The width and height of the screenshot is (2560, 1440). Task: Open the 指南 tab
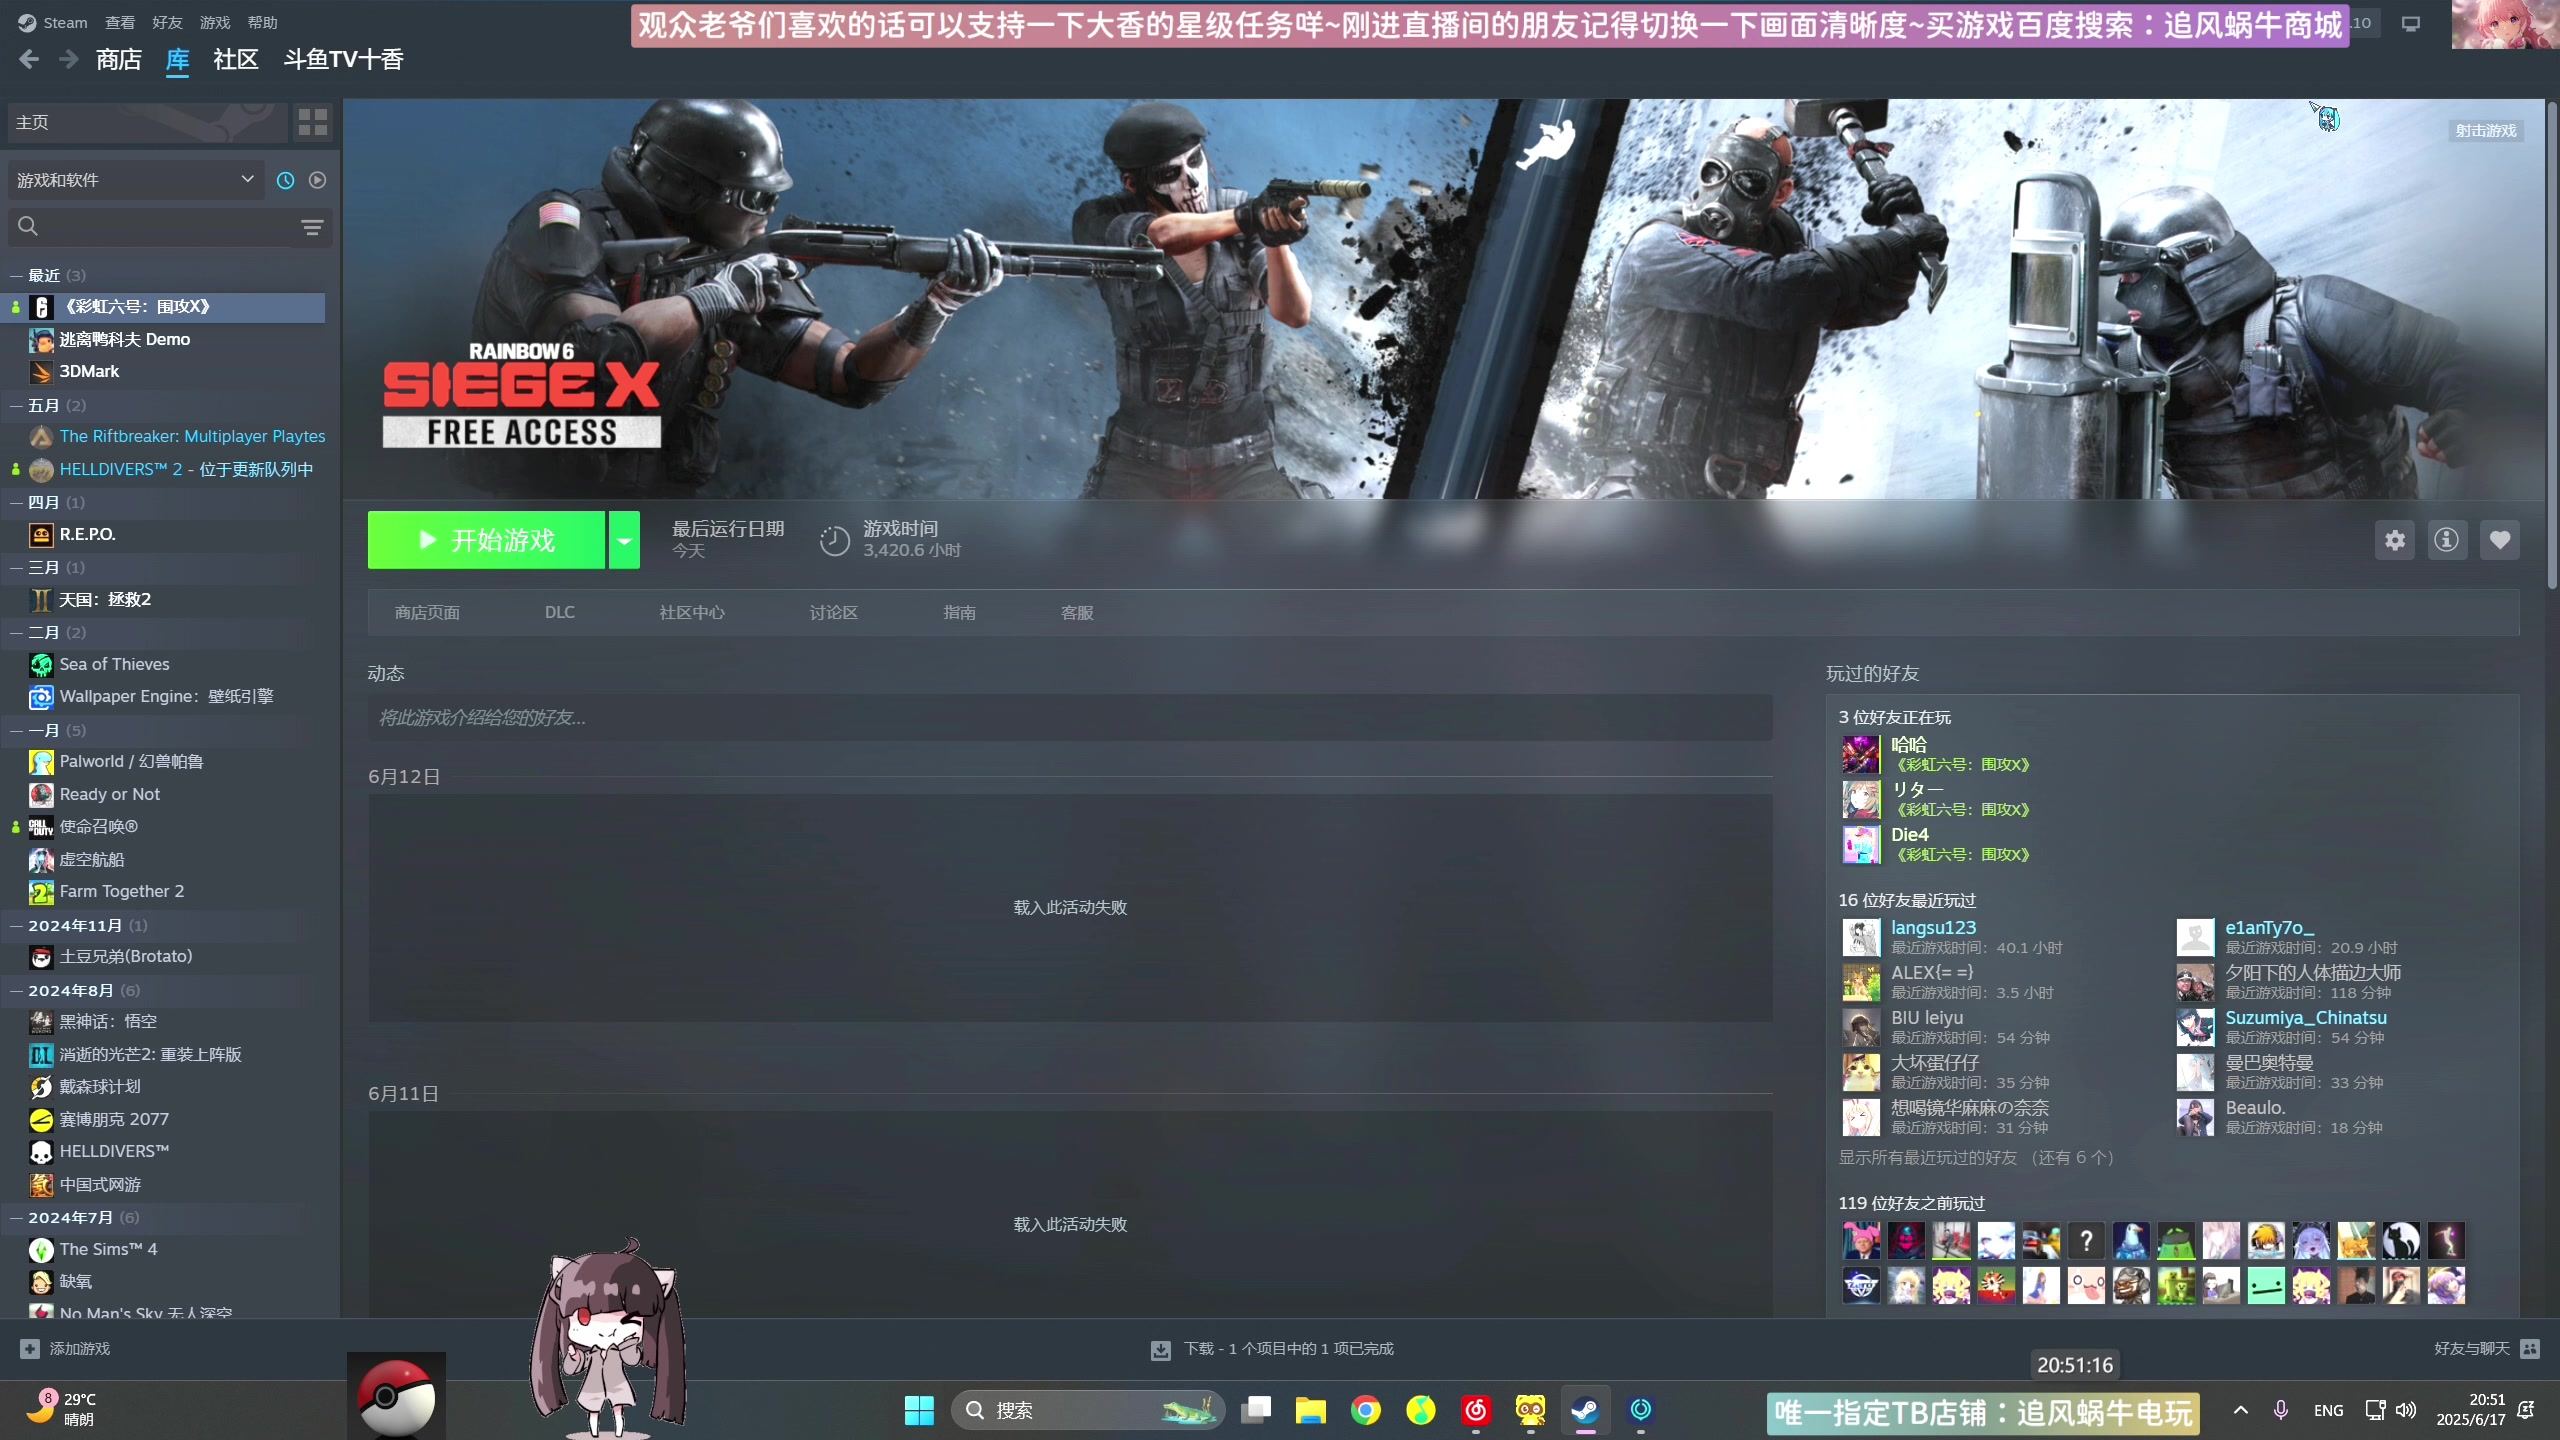pyautogui.click(x=960, y=612)
